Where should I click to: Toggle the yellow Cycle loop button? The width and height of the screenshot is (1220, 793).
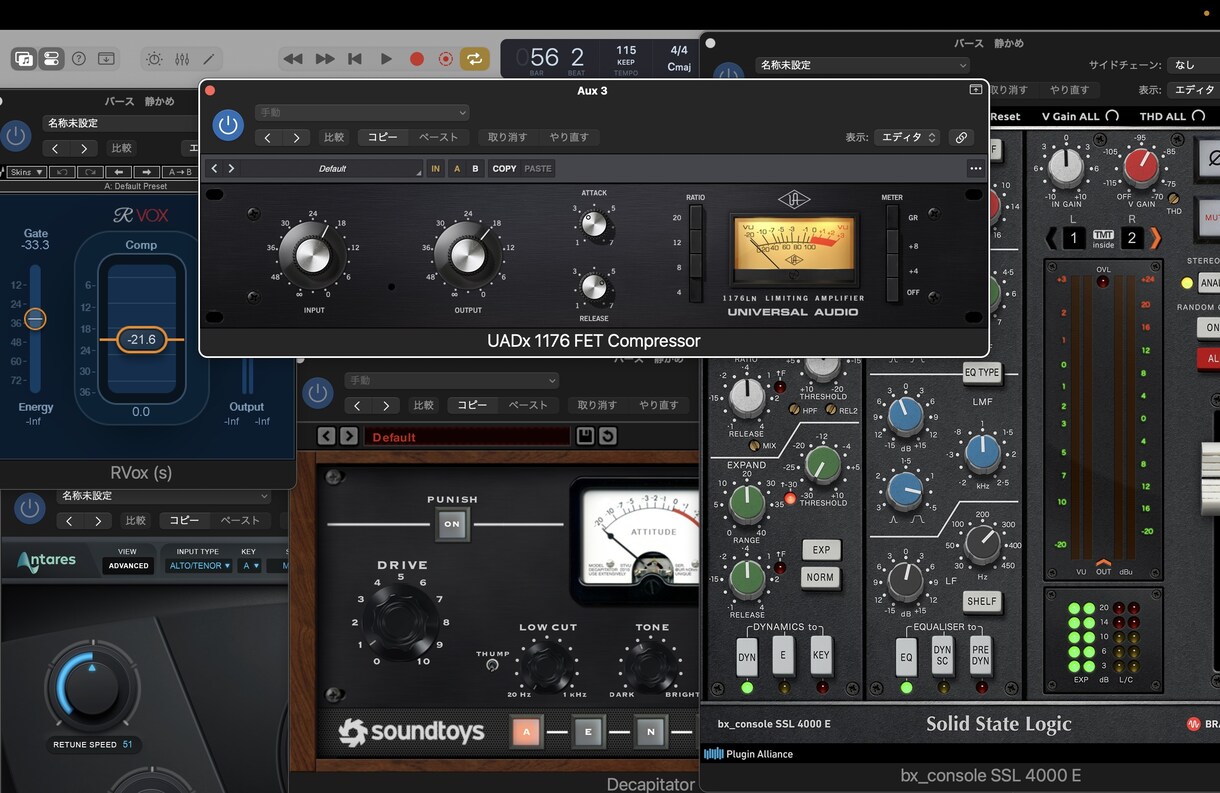click(x=474, y=59)
